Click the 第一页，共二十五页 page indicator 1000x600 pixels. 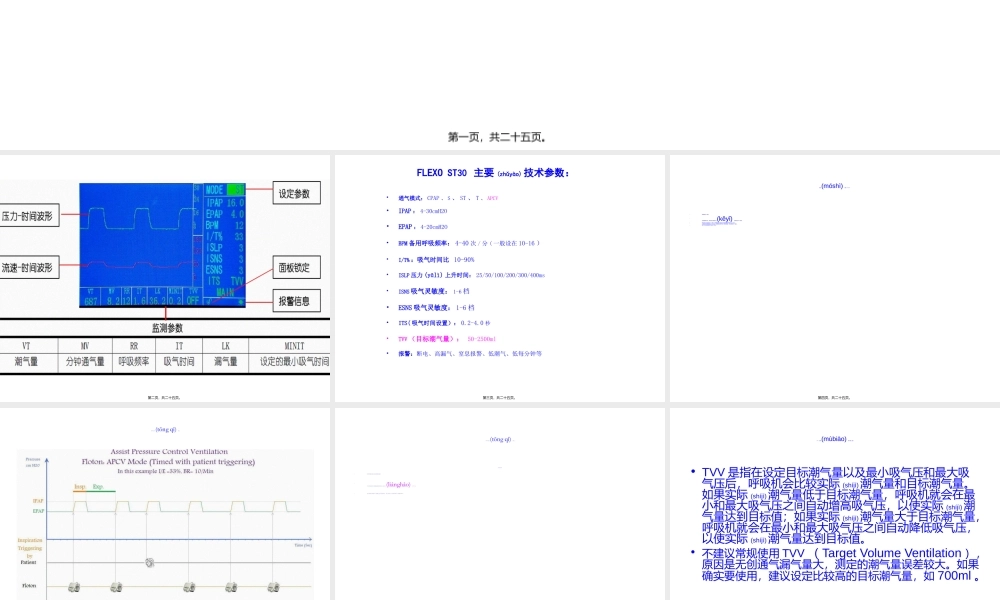click(500, 136)
